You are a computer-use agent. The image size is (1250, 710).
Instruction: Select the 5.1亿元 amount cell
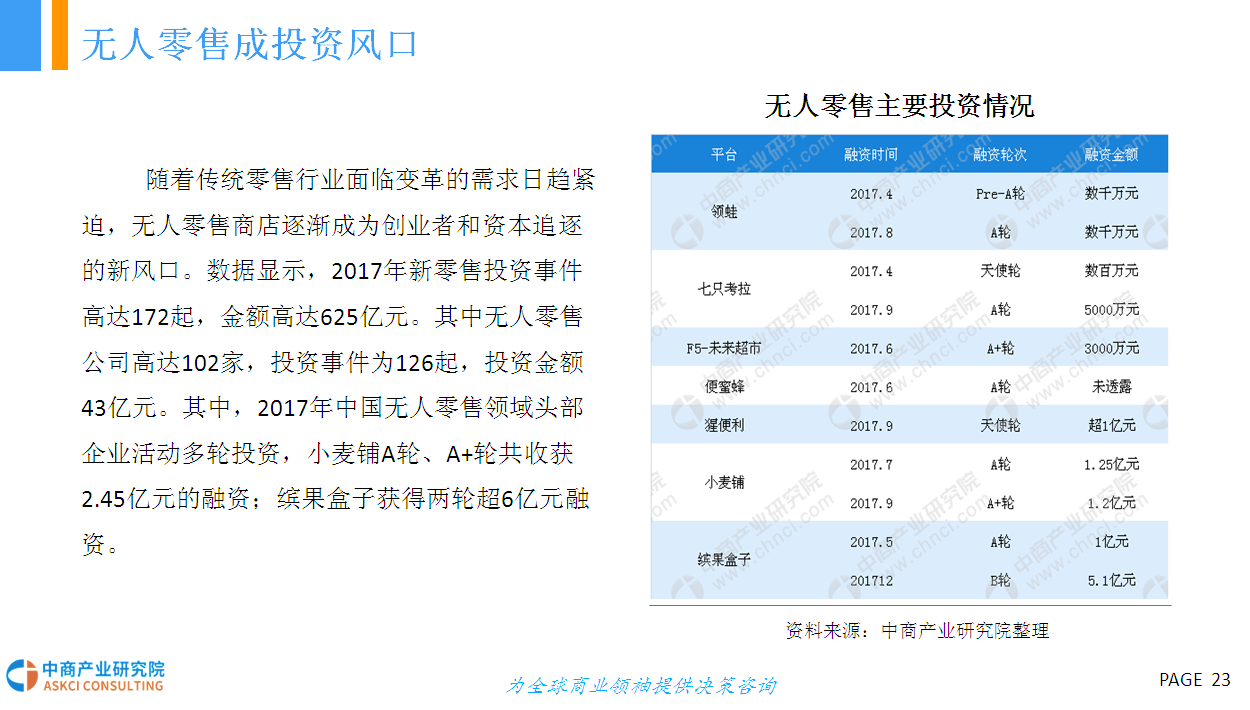pos(1111,580)
